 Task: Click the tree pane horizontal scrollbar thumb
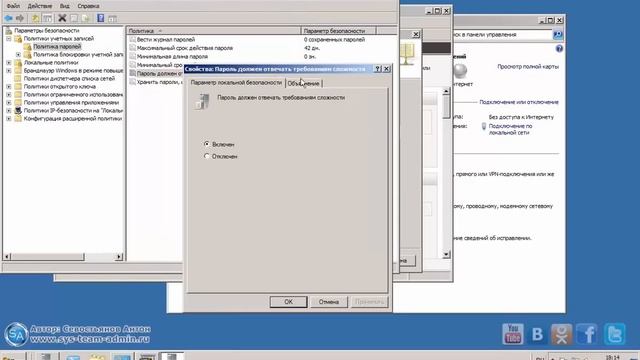(47, 257)
